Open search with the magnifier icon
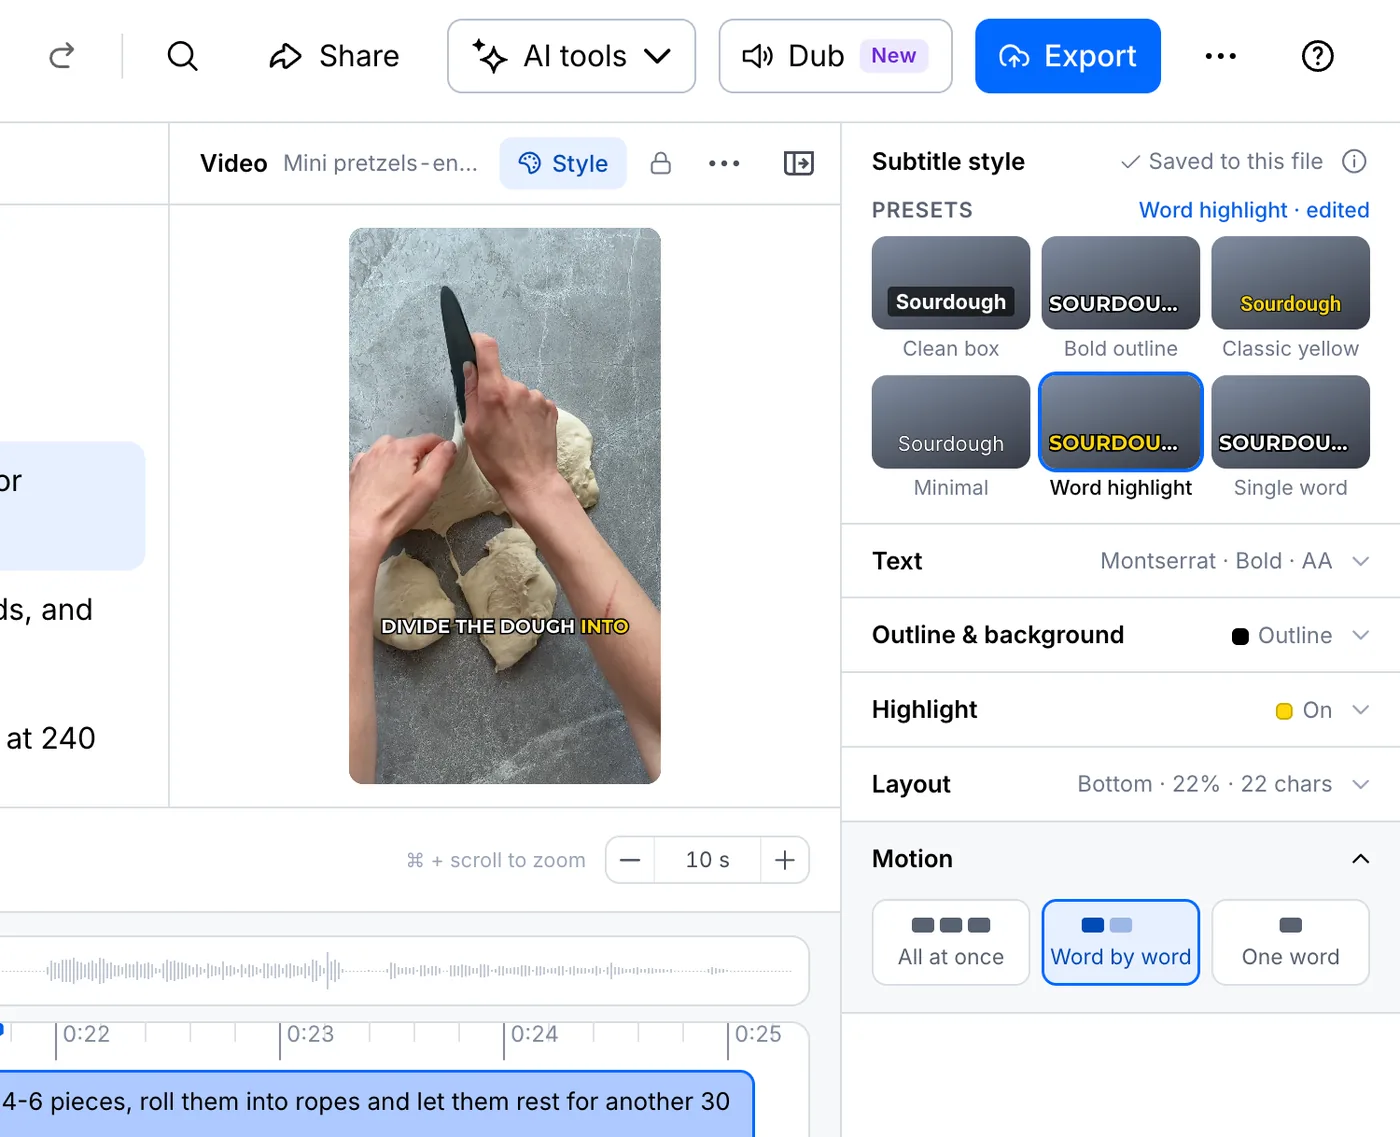This screenshot has width=1400, height=1137. [182, 56]
